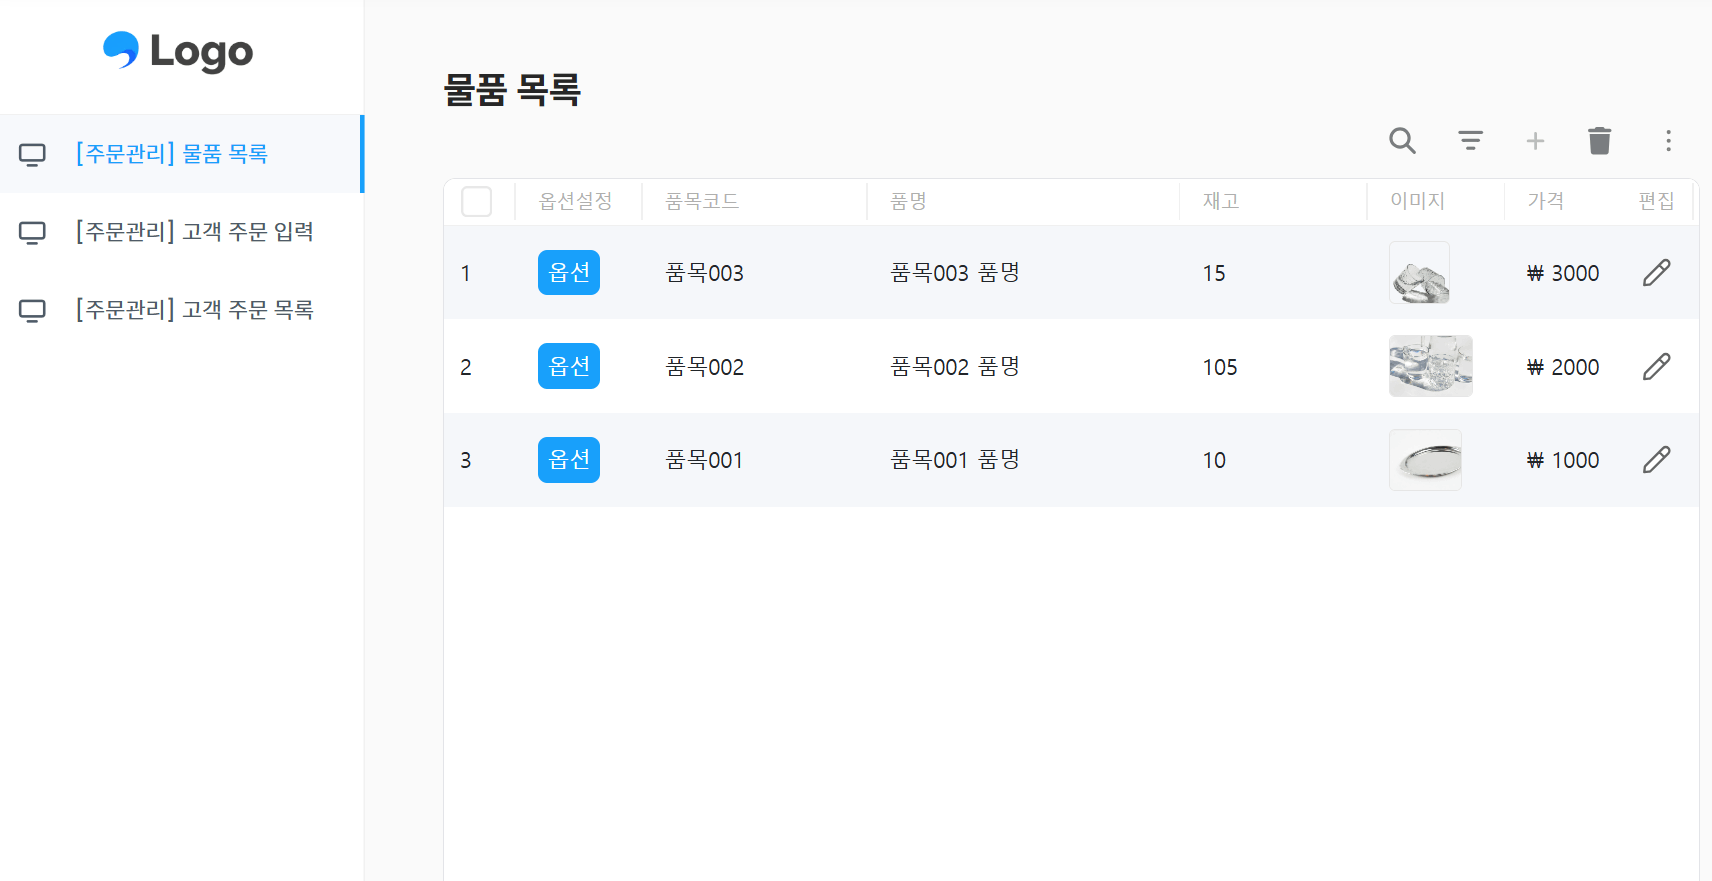Click the plus icon to add item
The width and height of the screenshot is (1712, 881).
click(1535, 141)
